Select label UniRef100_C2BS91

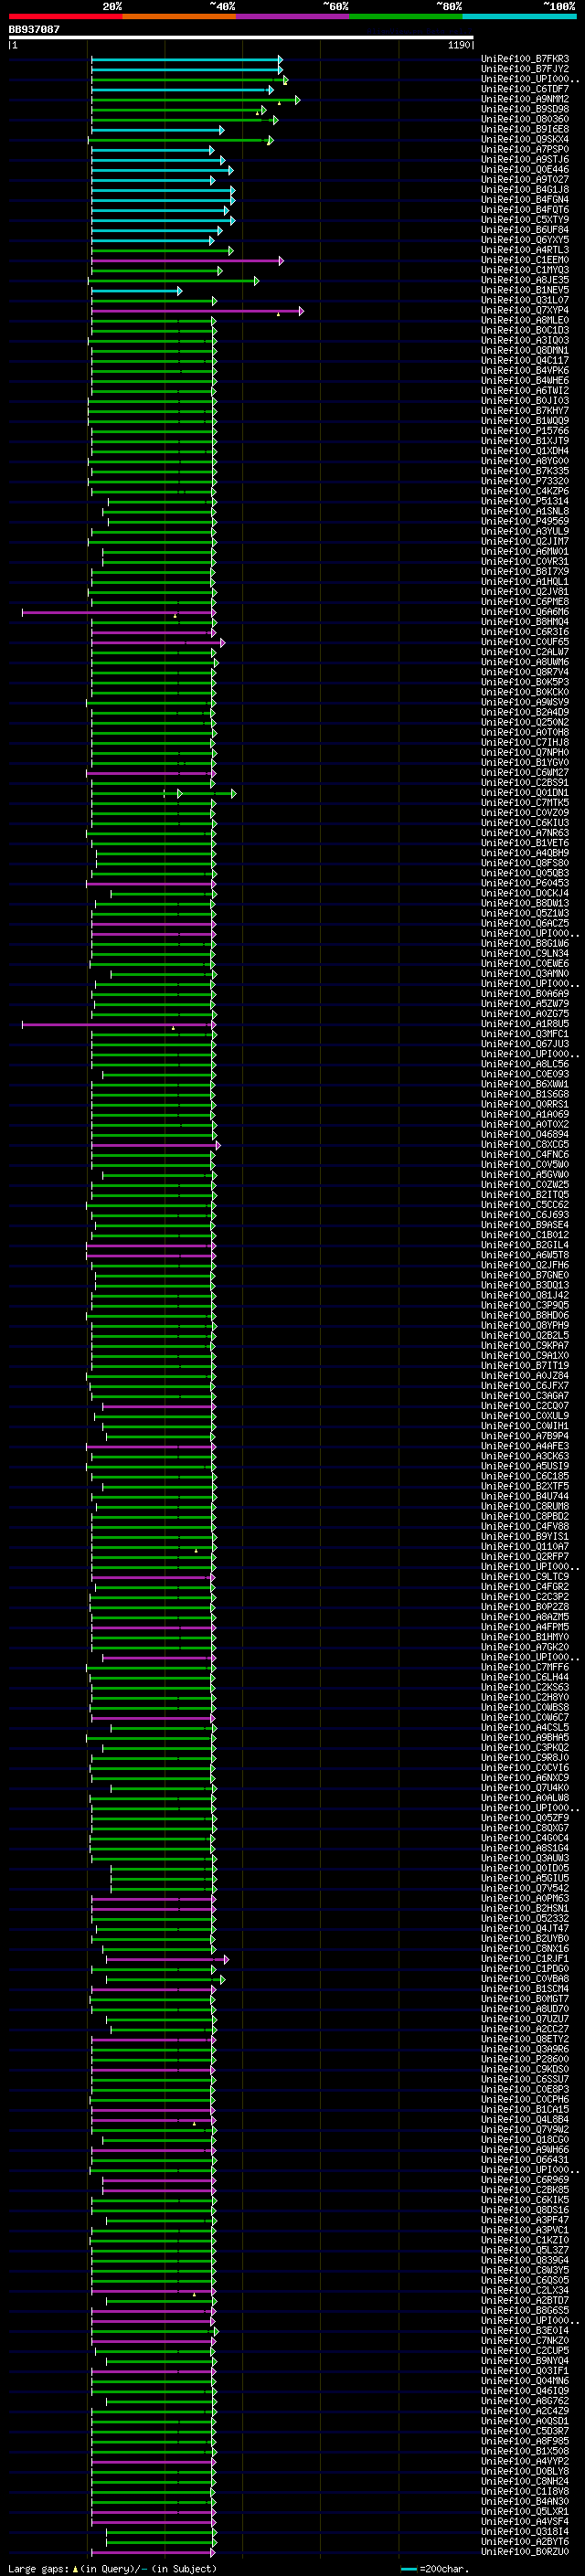pyautogui.click(x=525, y=782)
